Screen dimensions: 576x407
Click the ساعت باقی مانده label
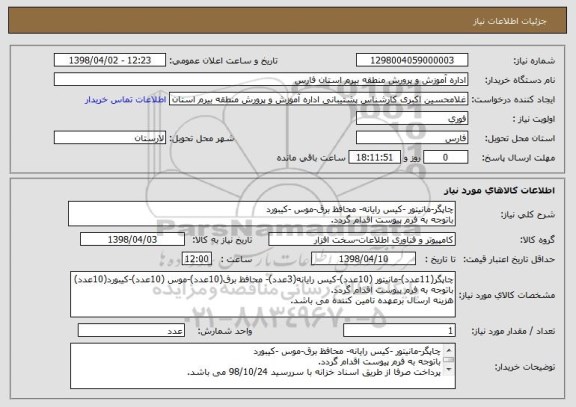[x=311, y=158]
